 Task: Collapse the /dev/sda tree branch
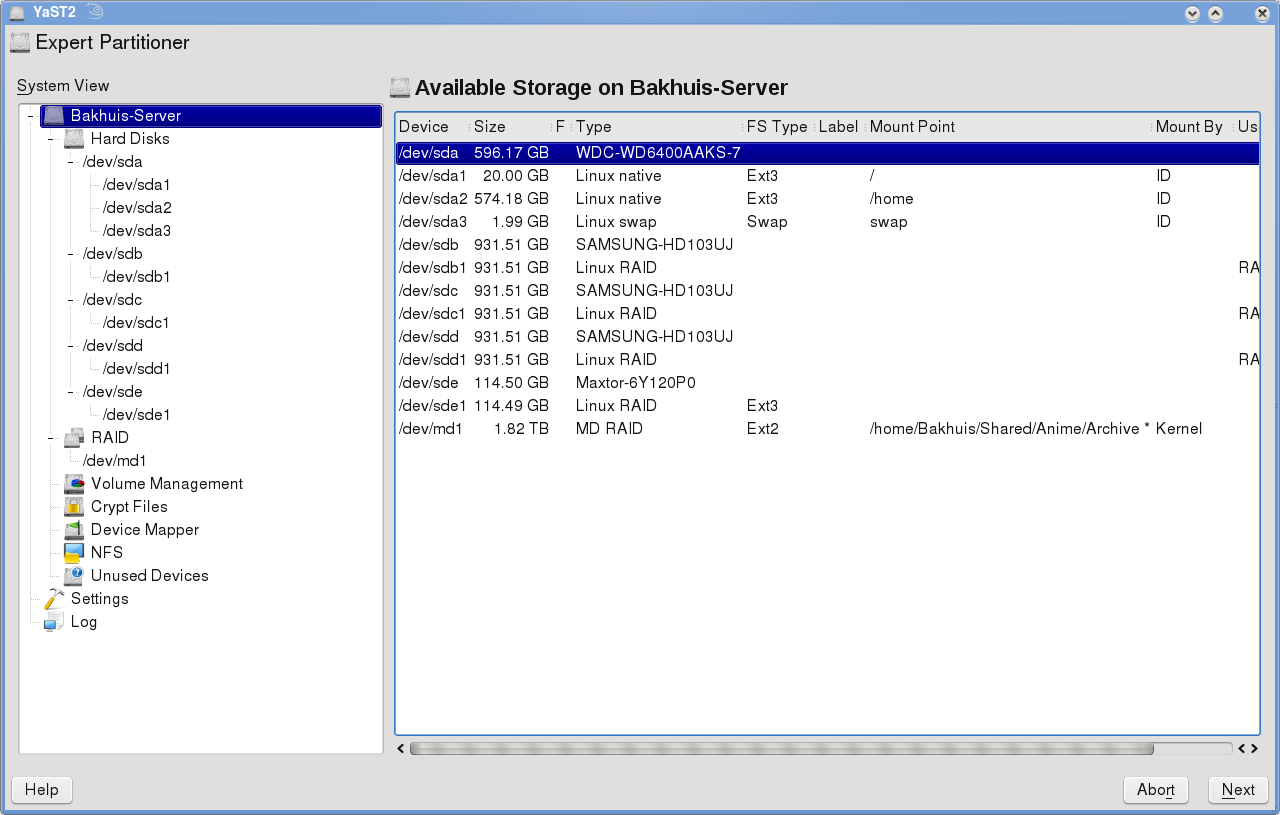point(71,162)
